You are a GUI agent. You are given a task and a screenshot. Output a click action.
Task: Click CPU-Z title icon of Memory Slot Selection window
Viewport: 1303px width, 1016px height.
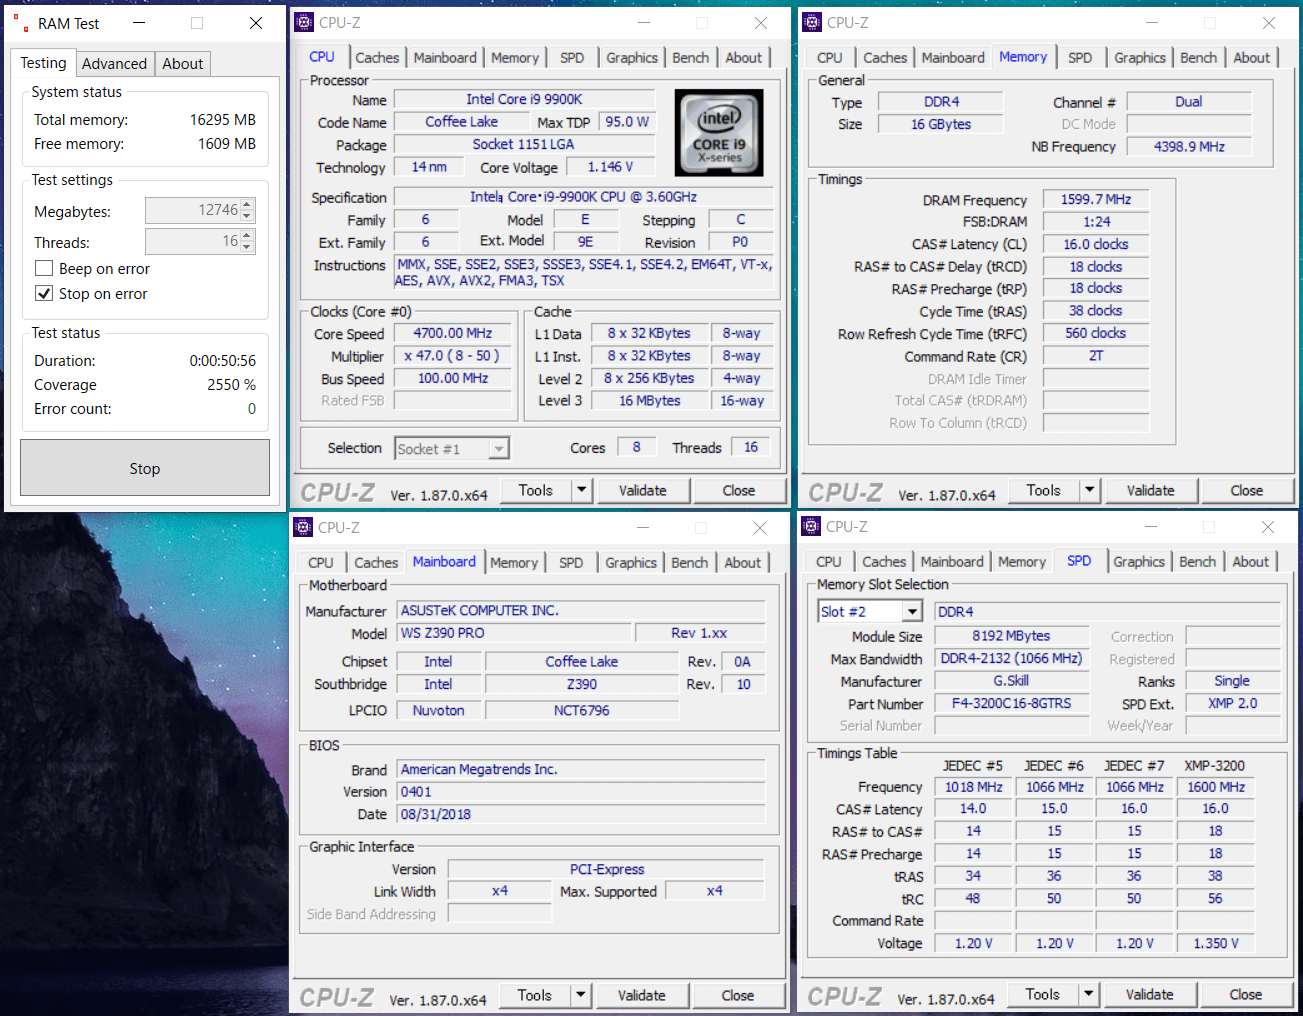click(811, 526)
